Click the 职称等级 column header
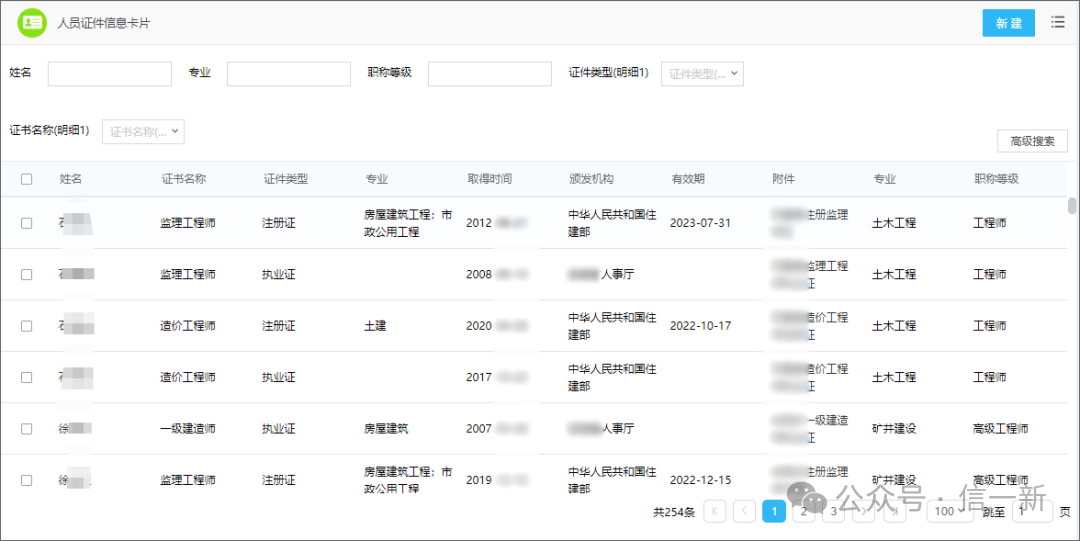 click(x=996, y=179)
